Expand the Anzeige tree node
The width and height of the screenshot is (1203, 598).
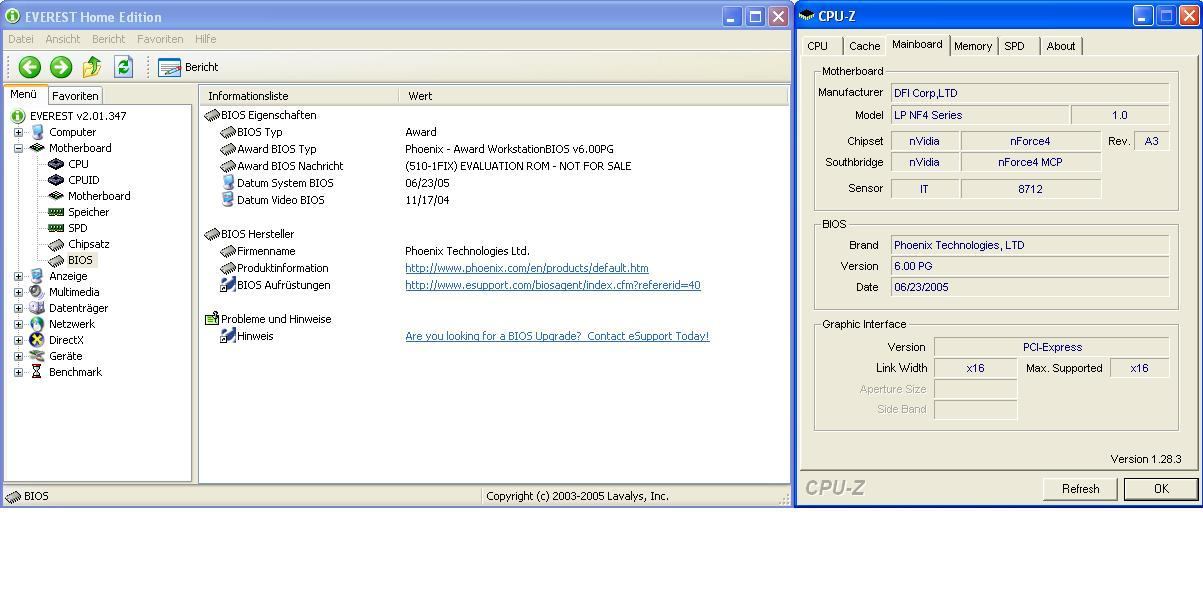[18, 276]
